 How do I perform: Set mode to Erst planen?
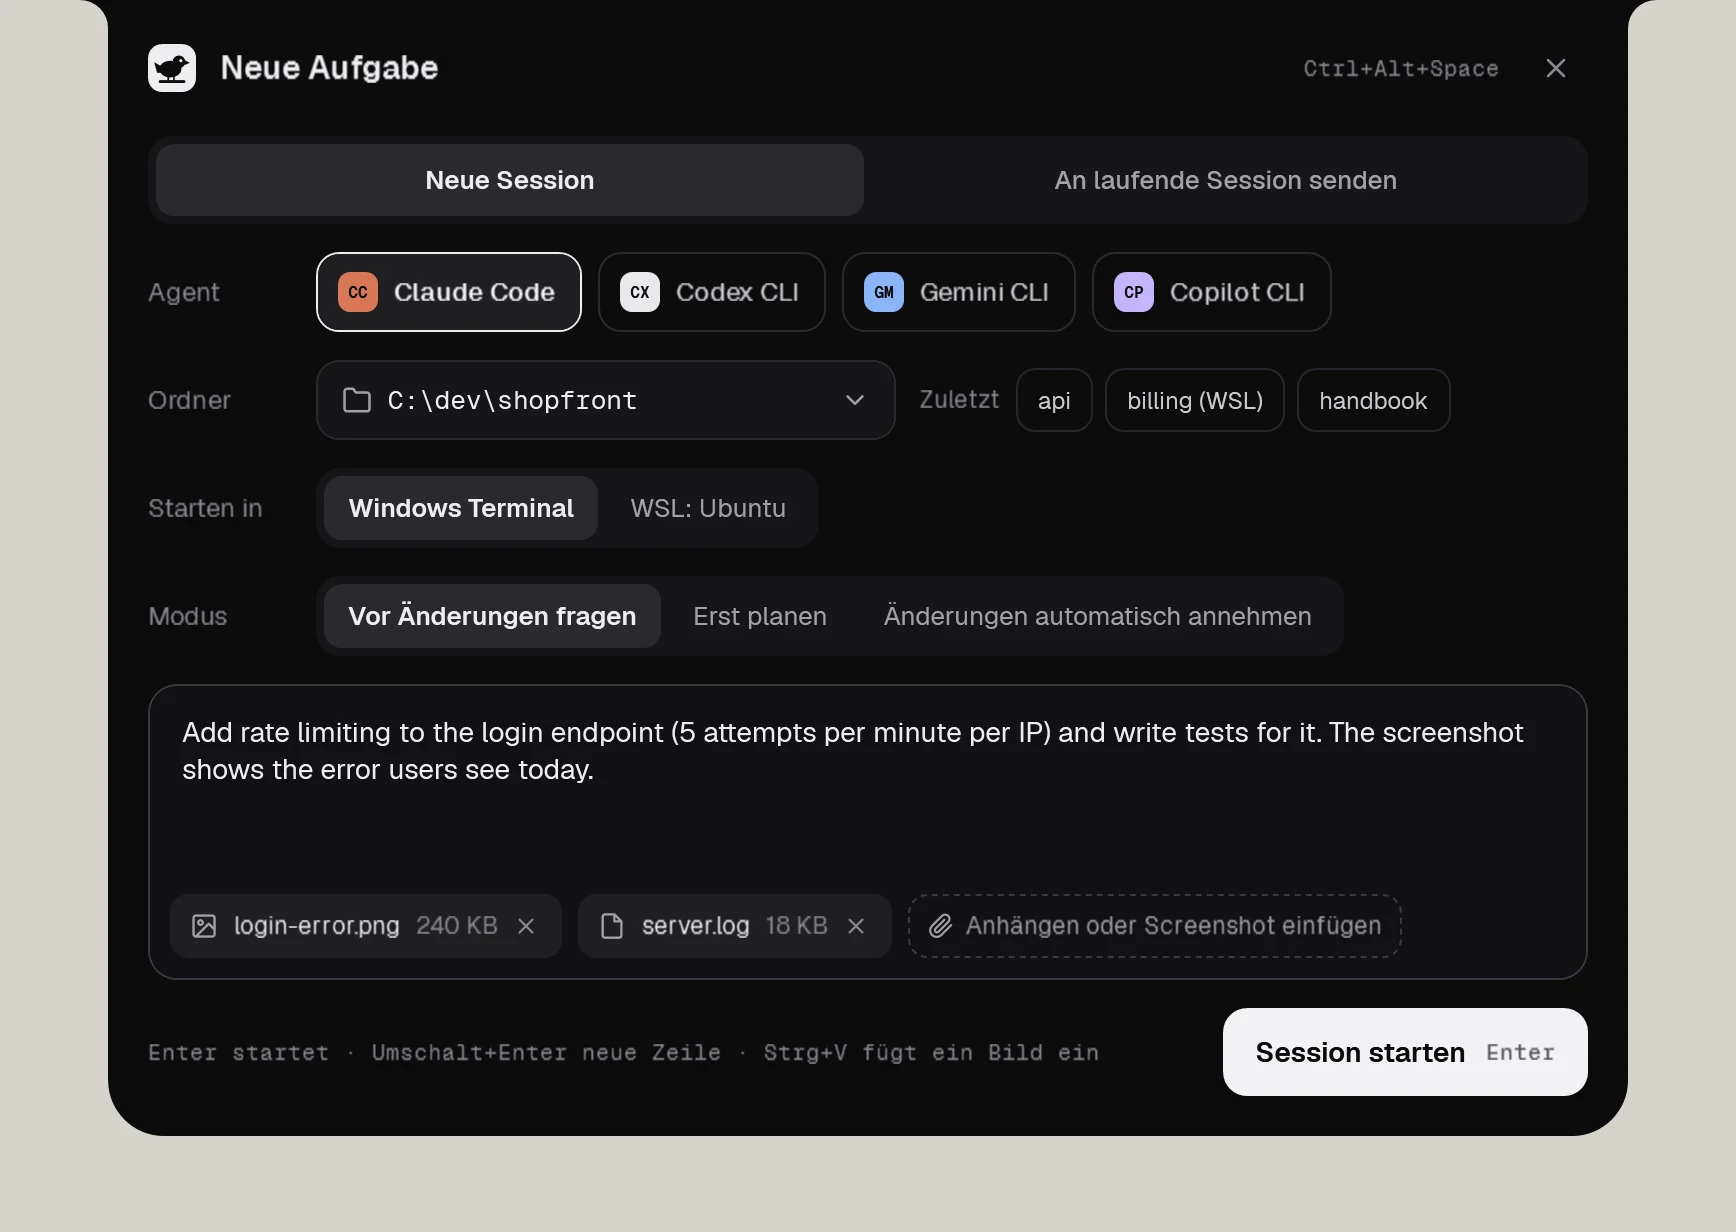tap(760, 616)
